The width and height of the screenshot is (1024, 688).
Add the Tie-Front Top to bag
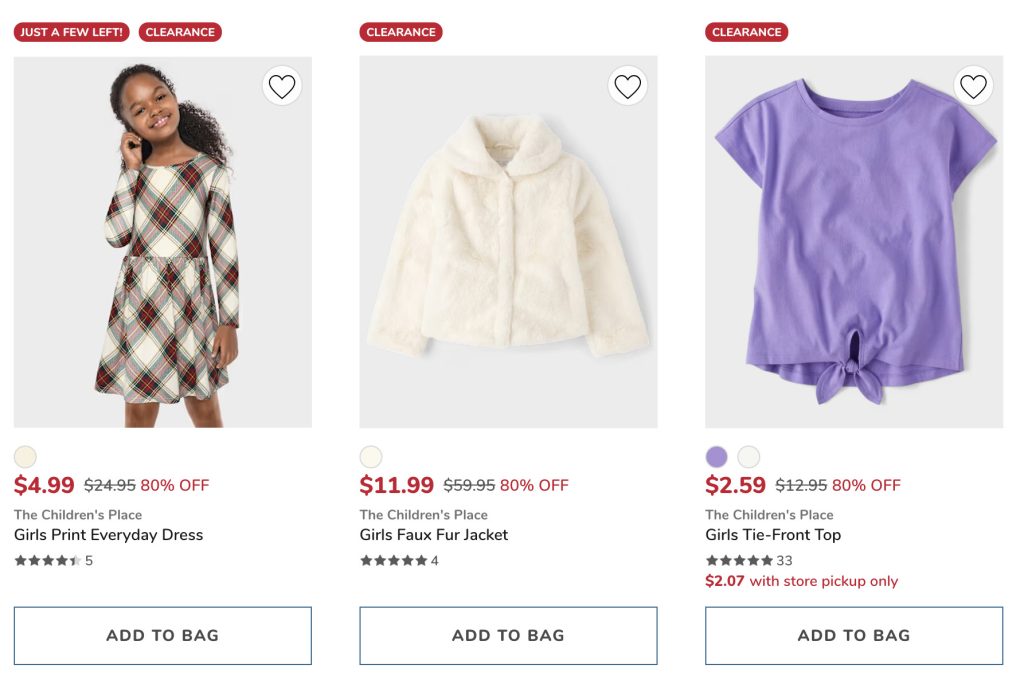click(853, 635)
